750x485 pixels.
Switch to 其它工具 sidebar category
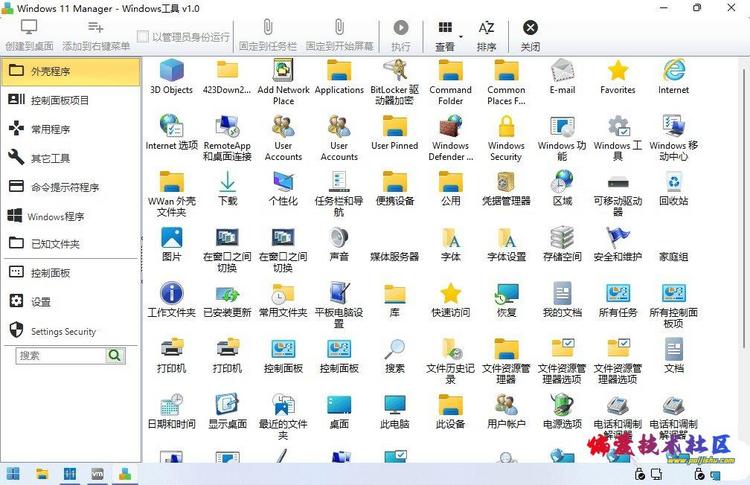point(71,158)
